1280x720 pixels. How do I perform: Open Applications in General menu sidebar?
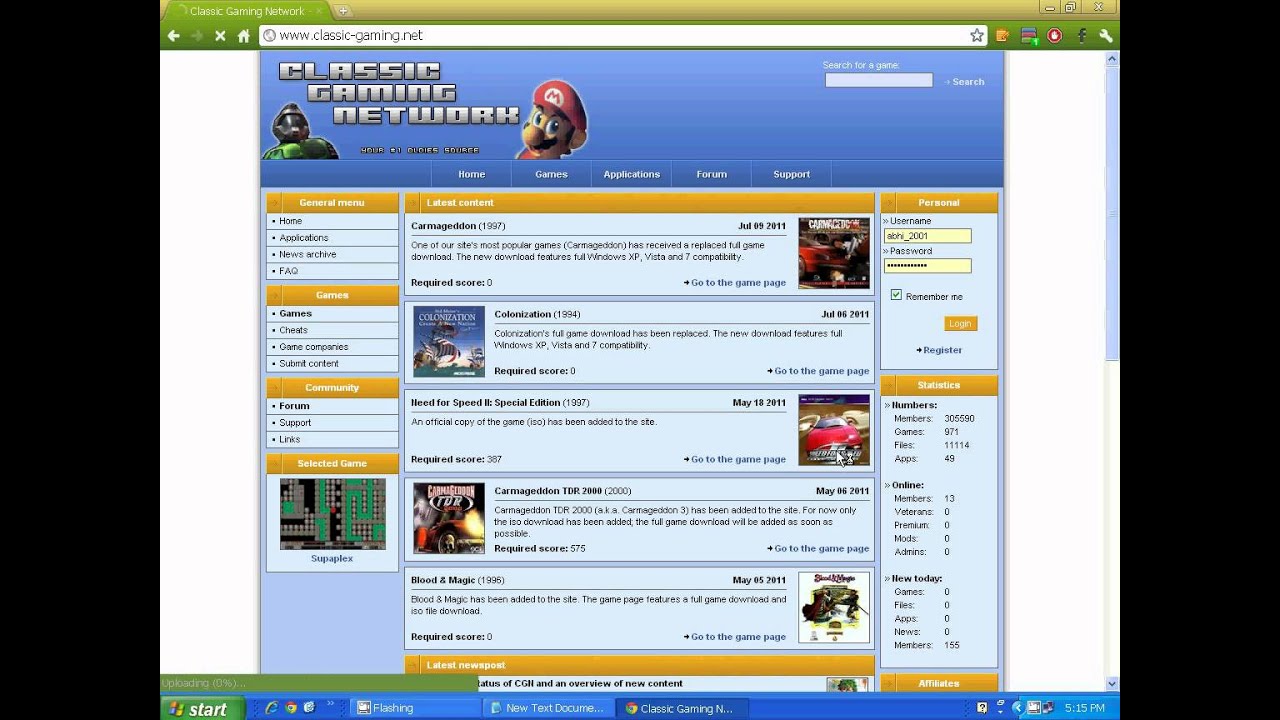(x=304, y=238)
